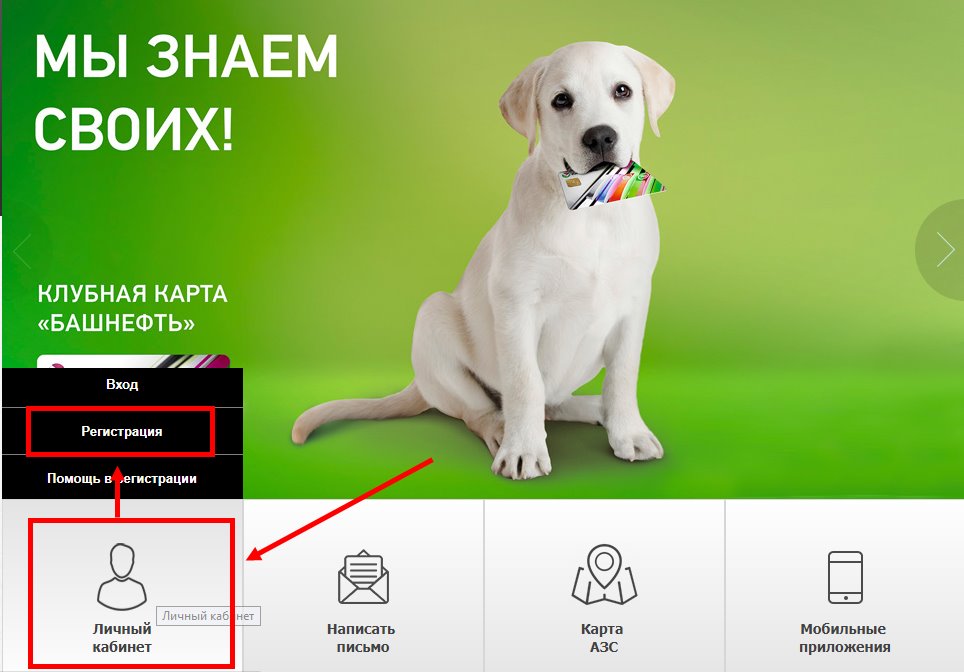Click the Написать письмо text label
Image resolution: width=964 pixels, height=672 pixels.
pos(362,638)
